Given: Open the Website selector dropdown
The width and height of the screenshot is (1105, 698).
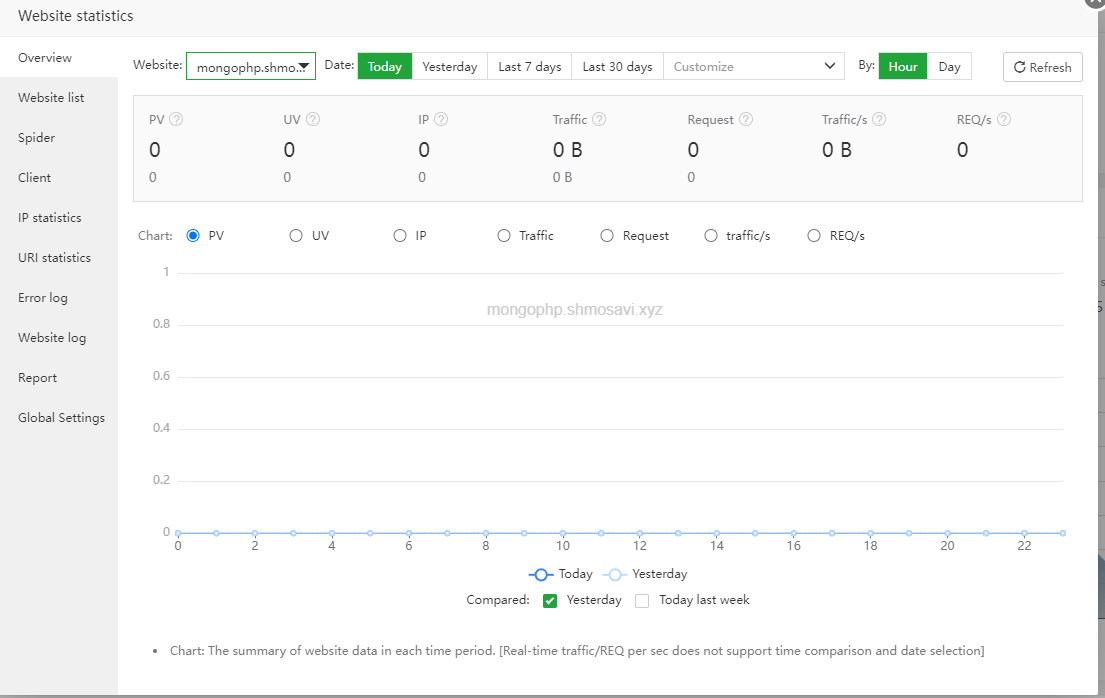Looking at the screenshot, I should [x=251, y=67].
